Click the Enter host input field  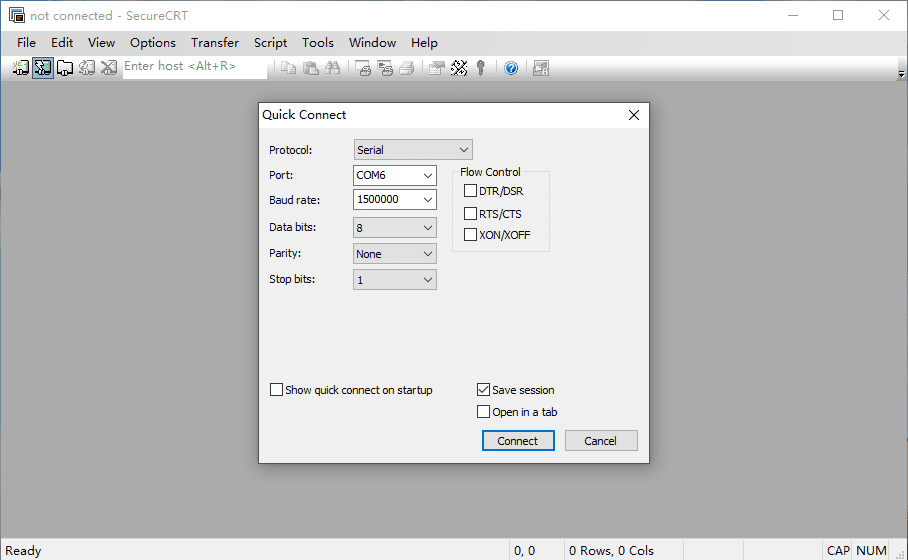[x=195, y=67]
